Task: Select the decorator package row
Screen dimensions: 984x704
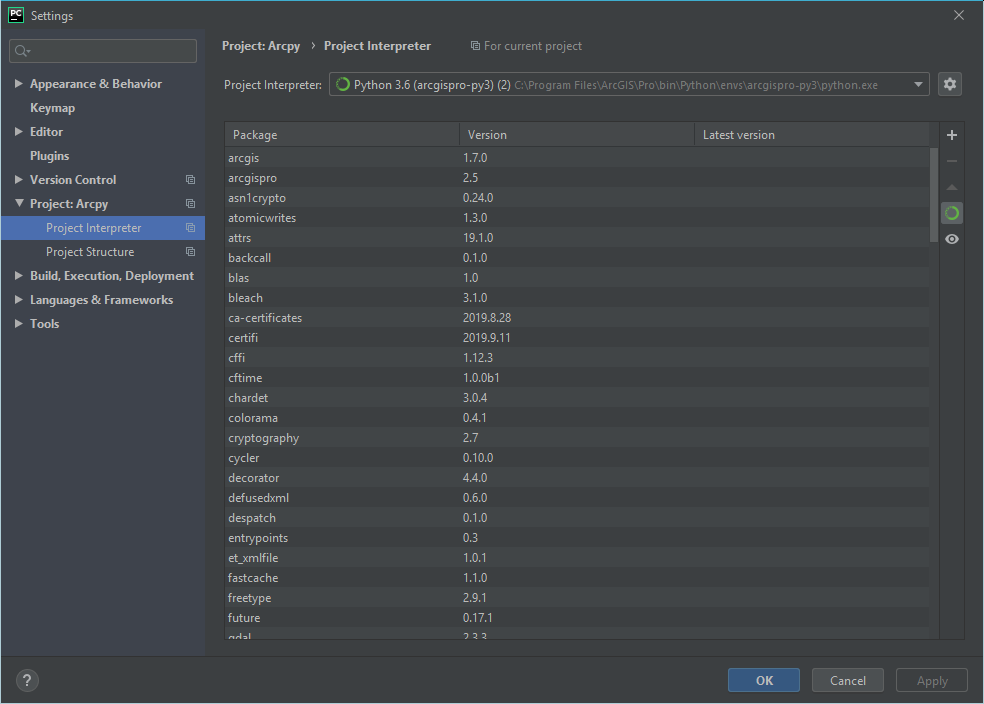Action: click(577, 477)
